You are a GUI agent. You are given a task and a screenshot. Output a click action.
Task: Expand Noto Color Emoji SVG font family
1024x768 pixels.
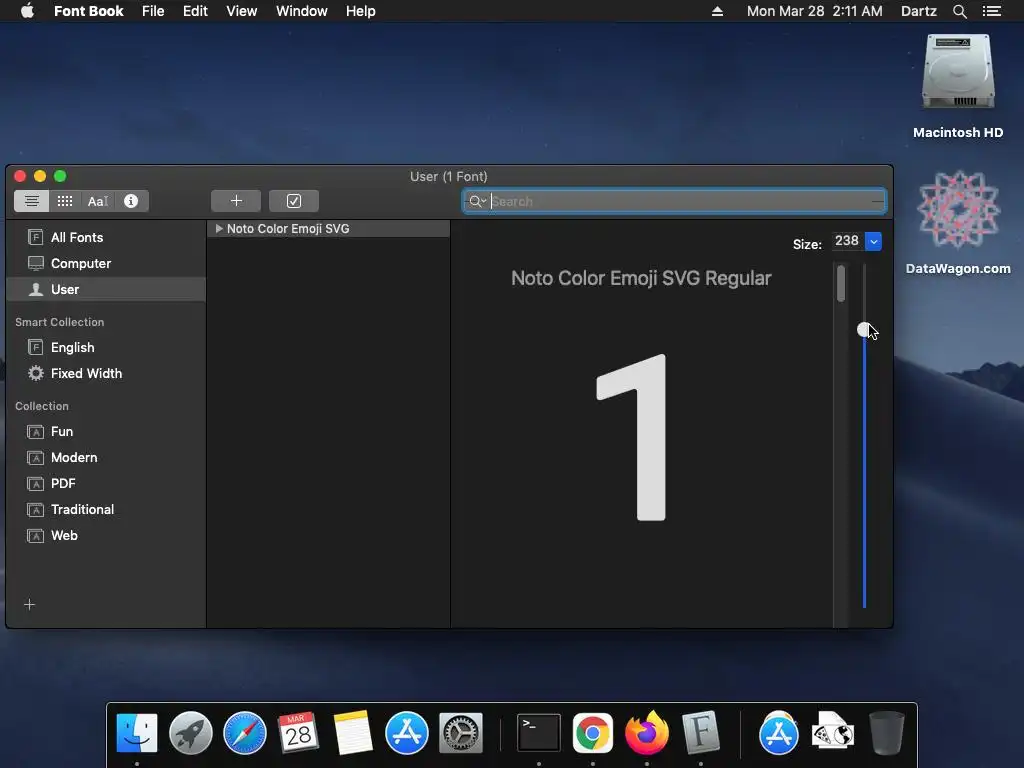pyautogui.click(x=219, y=229)
